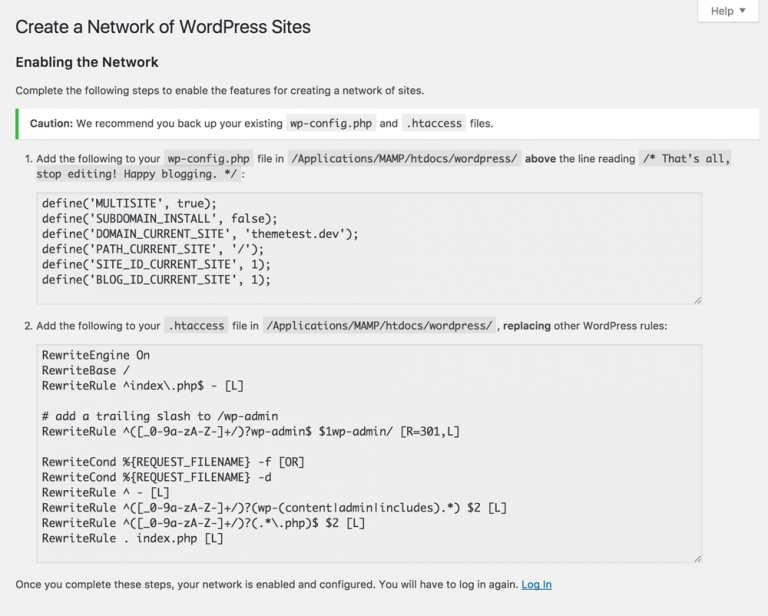Screen dimensions: 768x616
Task: Click the SUBDOMAIN_INSTALL define line
Action: pos(159,218)
